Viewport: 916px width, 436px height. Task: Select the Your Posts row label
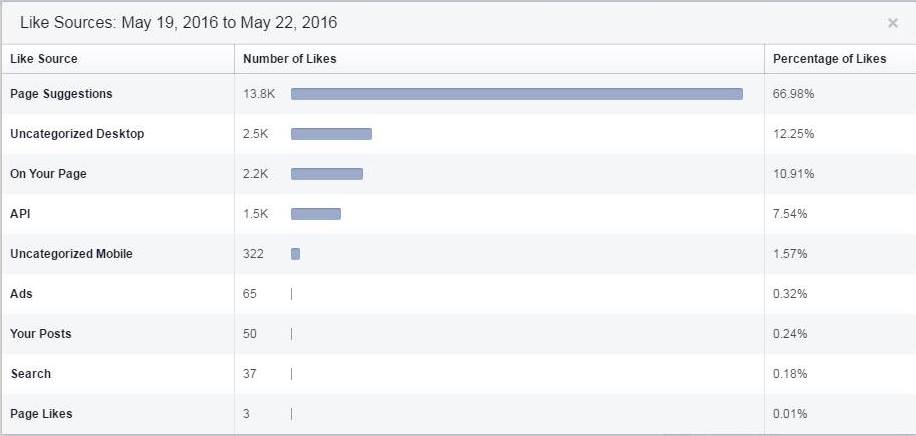coord(40,334)
